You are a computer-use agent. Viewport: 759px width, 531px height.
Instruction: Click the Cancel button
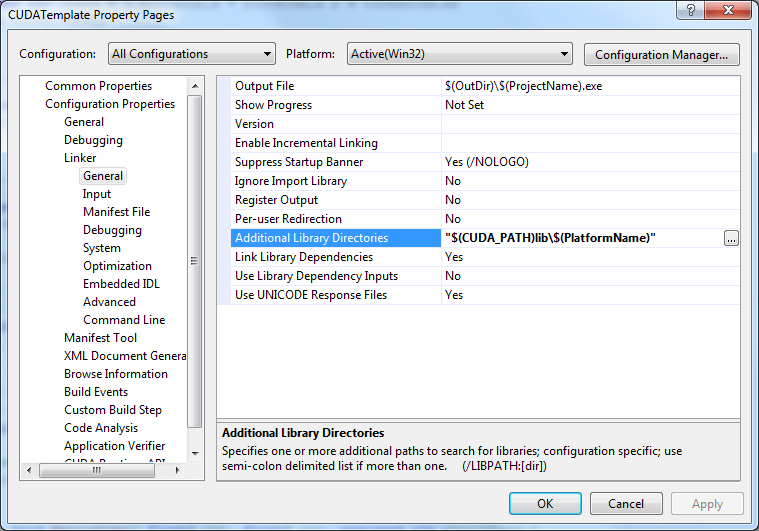[626, 504]
